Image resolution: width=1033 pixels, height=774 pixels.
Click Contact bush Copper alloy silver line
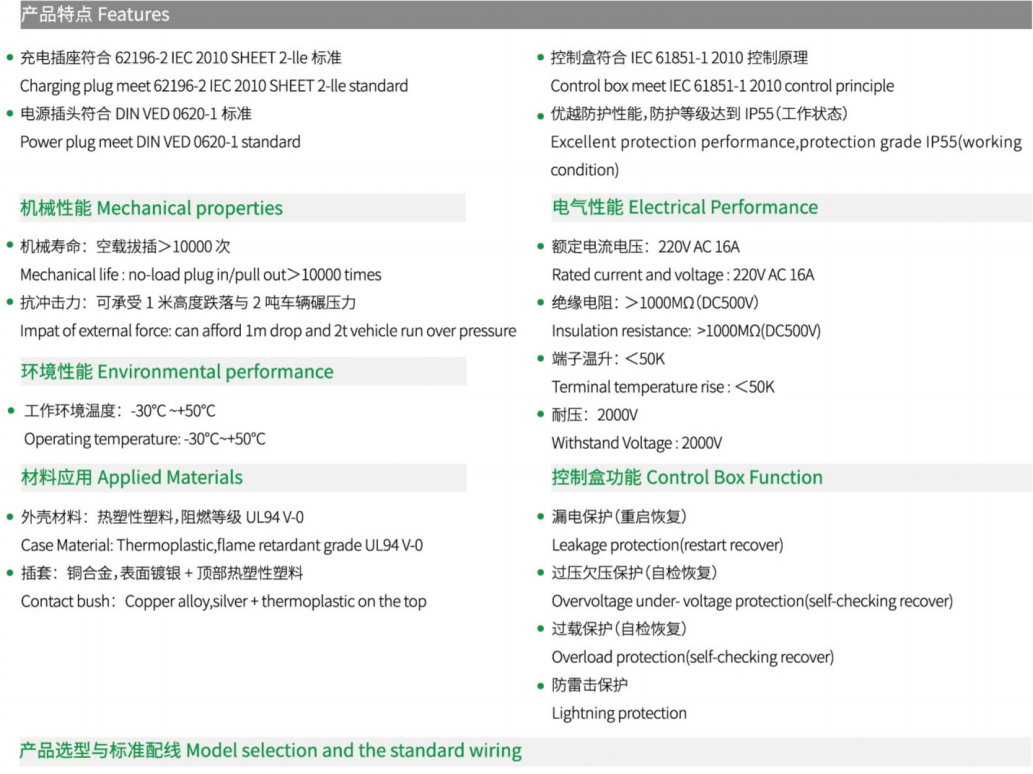(x=224, y=601)
